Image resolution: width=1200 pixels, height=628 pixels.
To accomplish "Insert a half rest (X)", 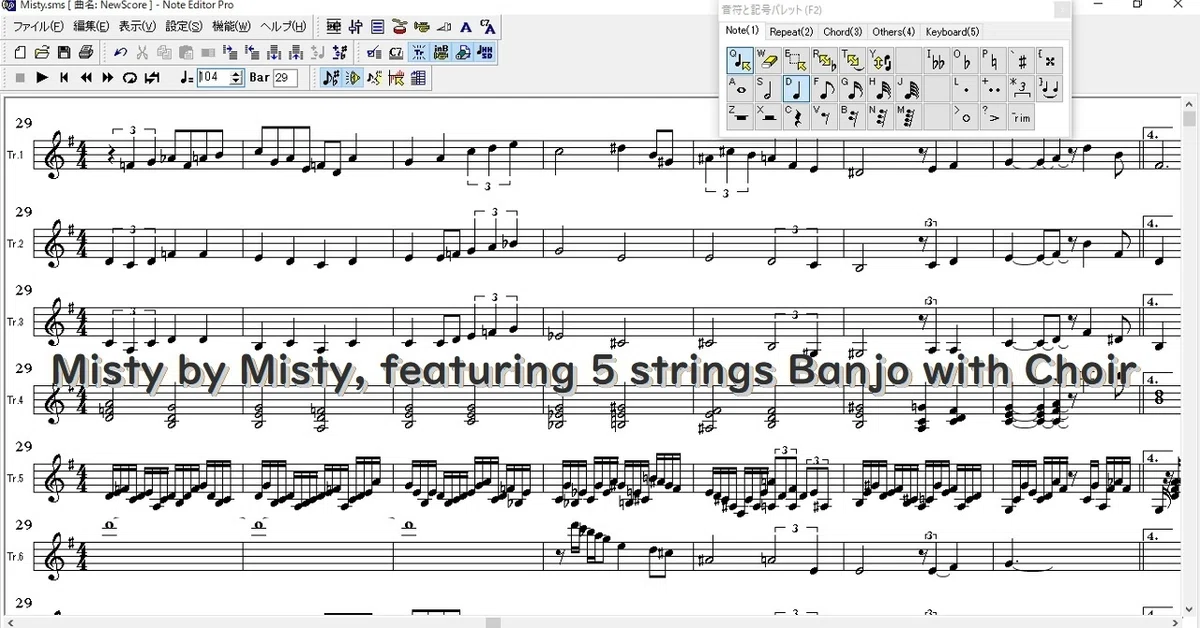I will tap(768, 116).
